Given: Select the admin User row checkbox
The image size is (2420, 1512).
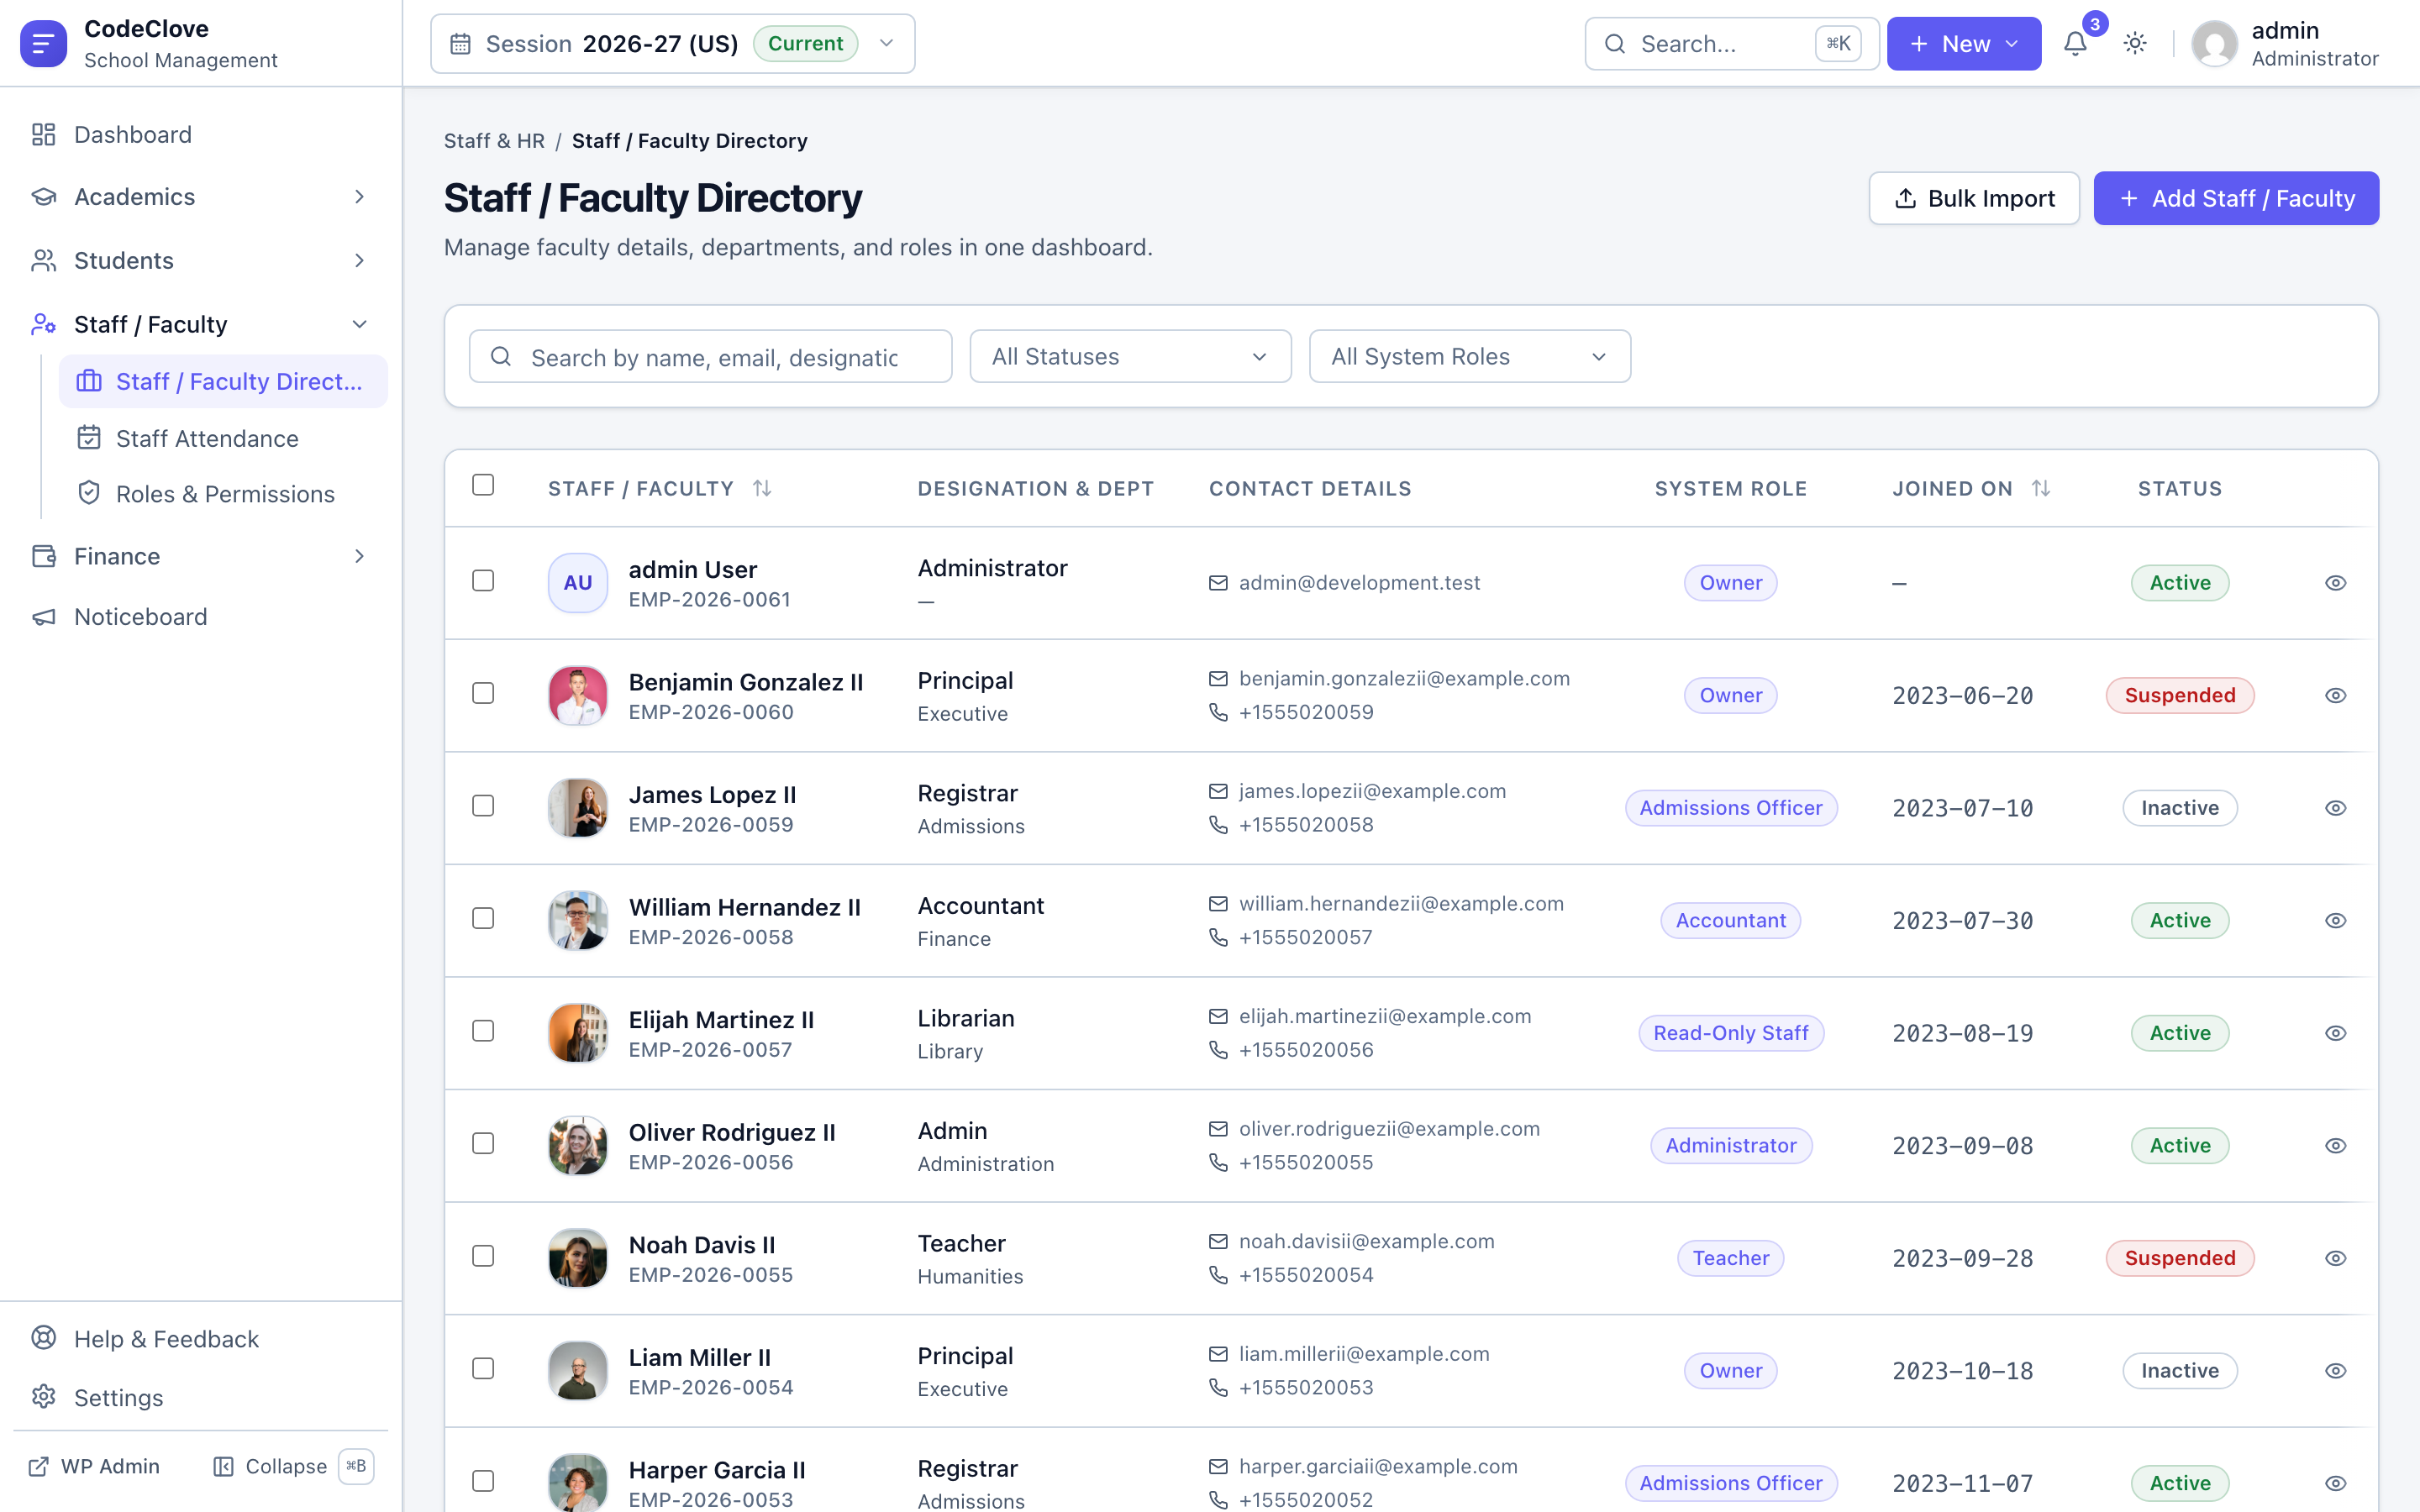Looking at the screenshot, I should [x=483, y=581].
